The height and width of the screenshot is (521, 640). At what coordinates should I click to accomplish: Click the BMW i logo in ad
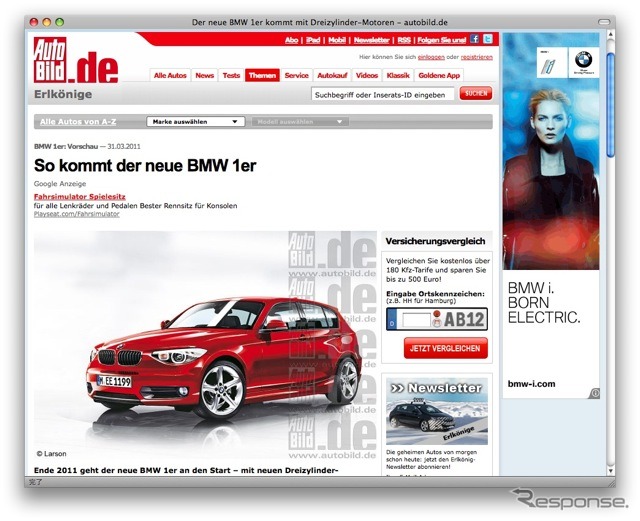pos(552,62)
